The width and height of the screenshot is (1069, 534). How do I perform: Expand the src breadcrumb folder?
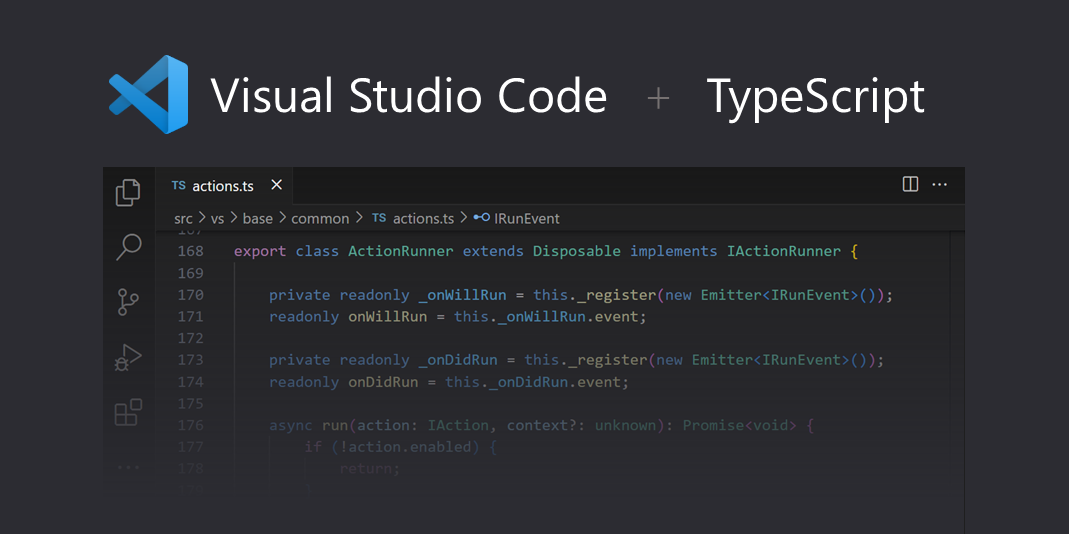(183, 218)
